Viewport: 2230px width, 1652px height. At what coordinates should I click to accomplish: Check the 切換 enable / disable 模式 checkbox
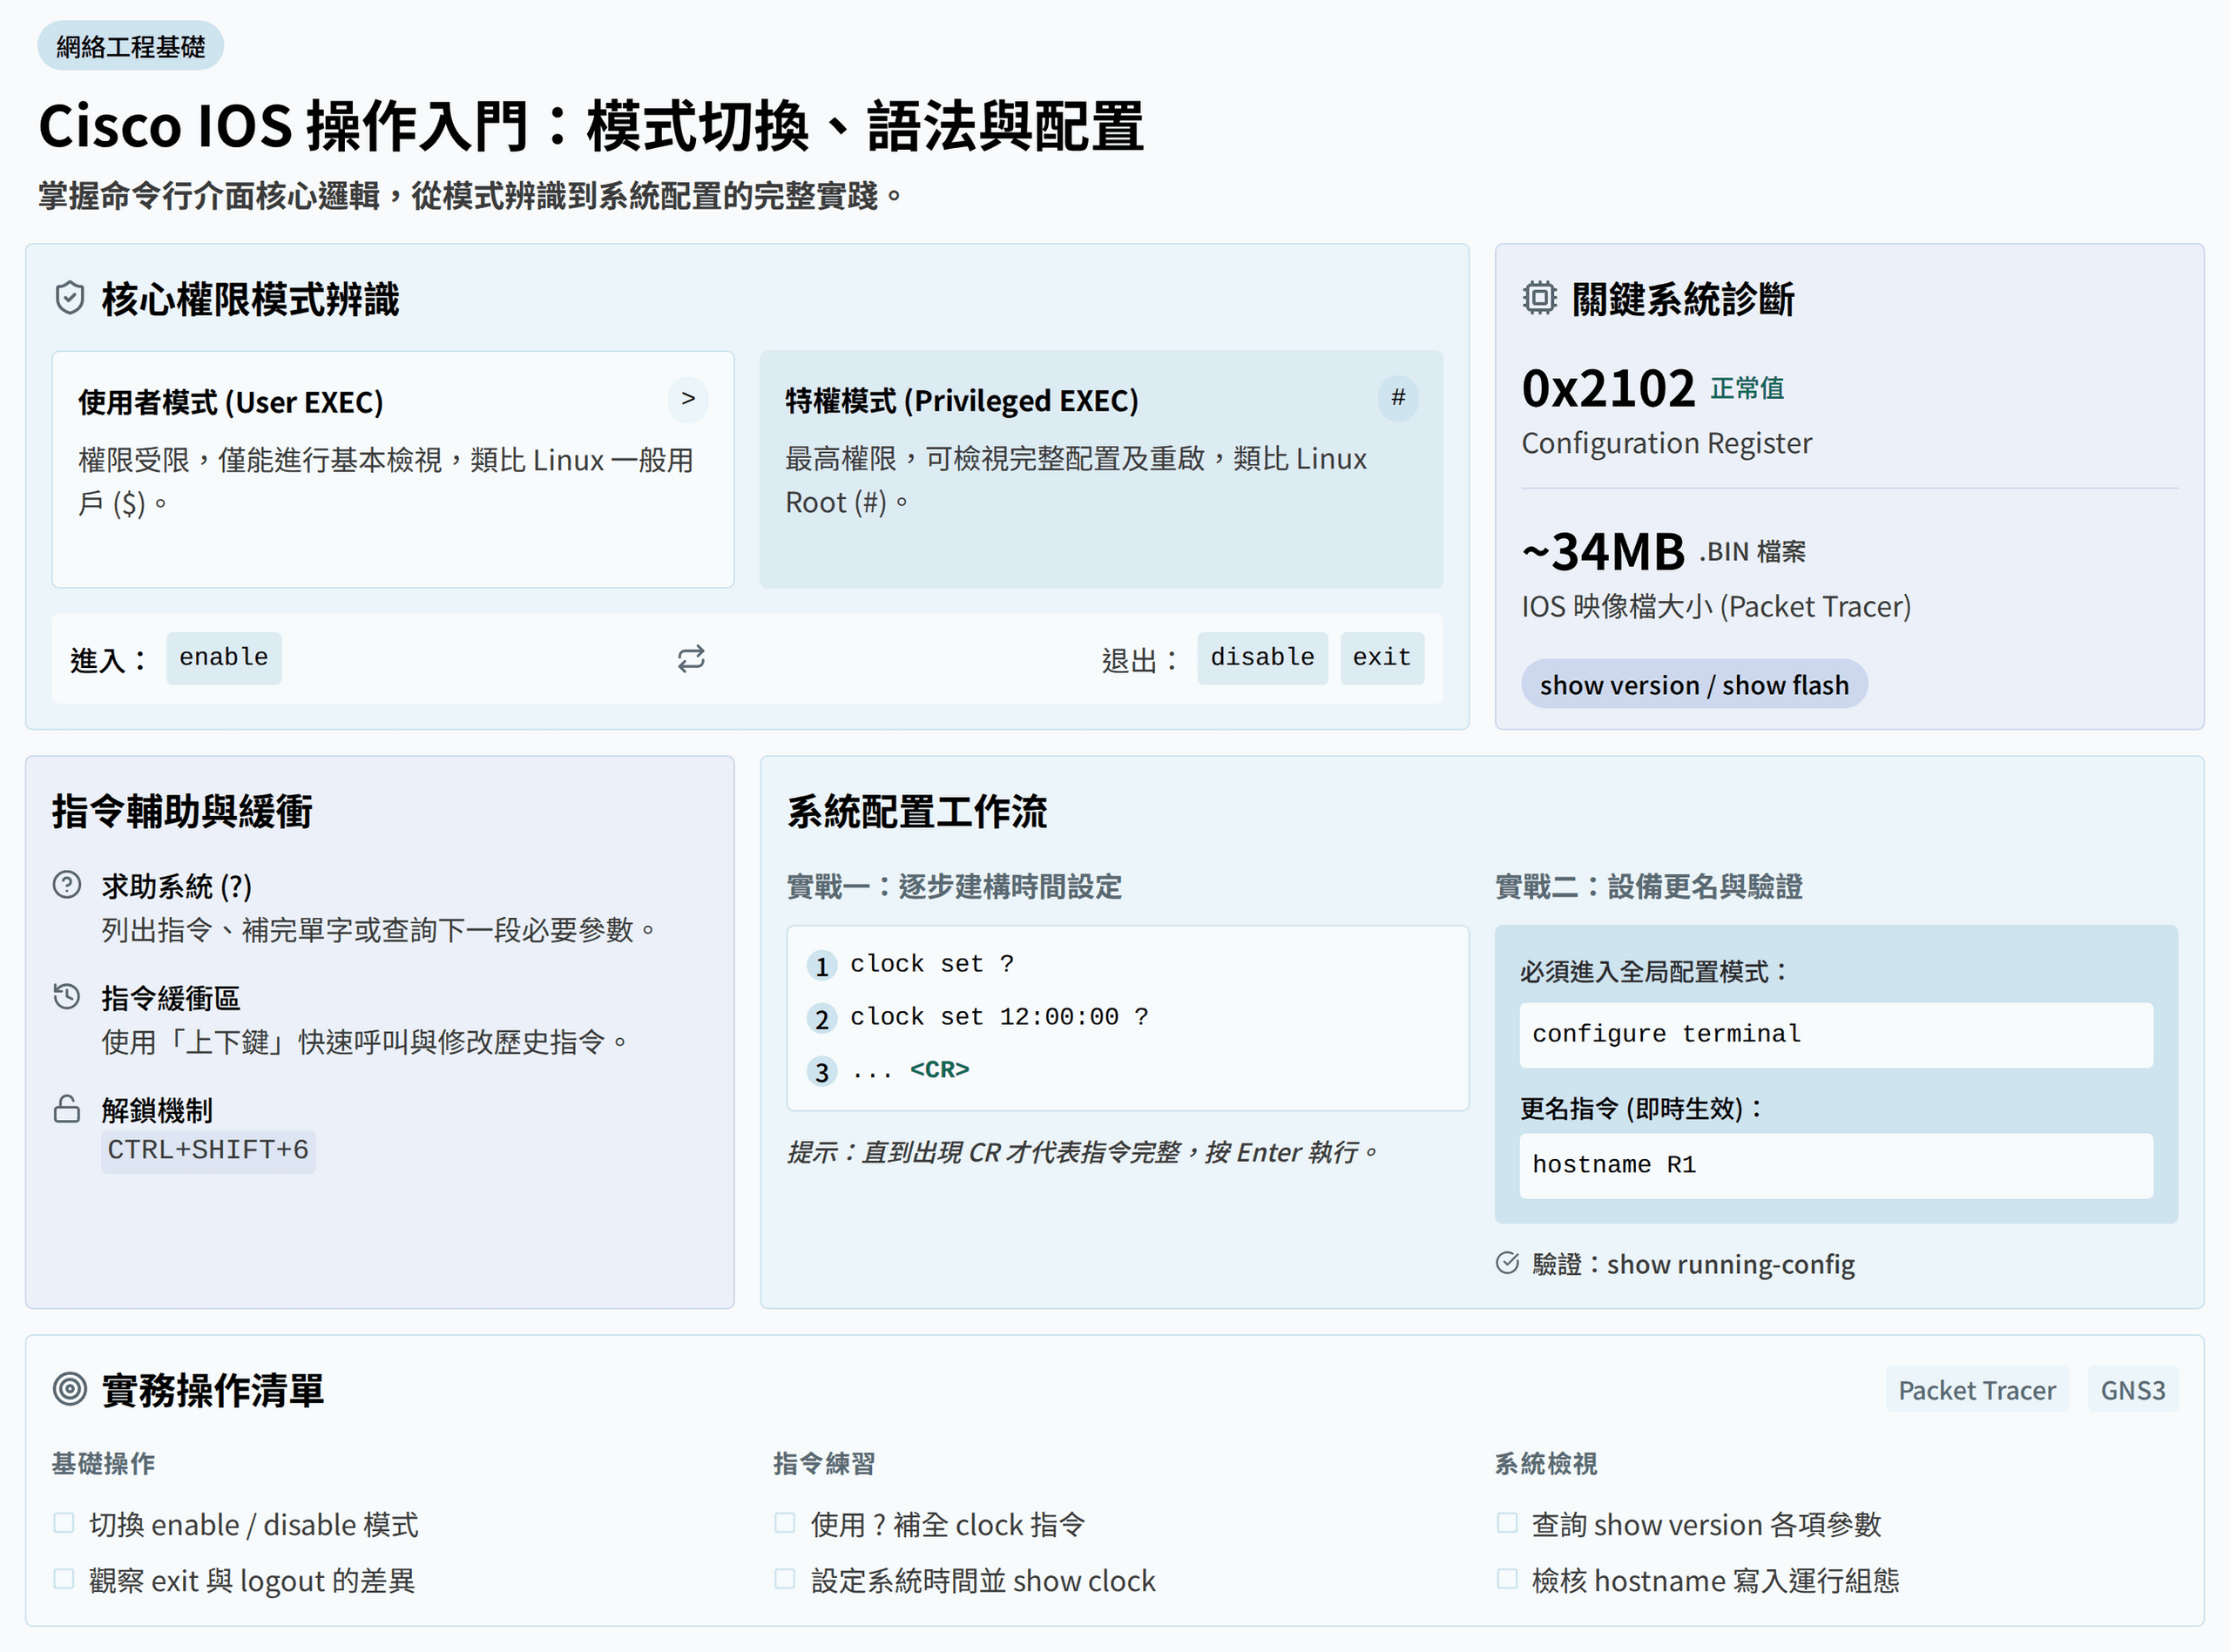(x=64, y=1523)
